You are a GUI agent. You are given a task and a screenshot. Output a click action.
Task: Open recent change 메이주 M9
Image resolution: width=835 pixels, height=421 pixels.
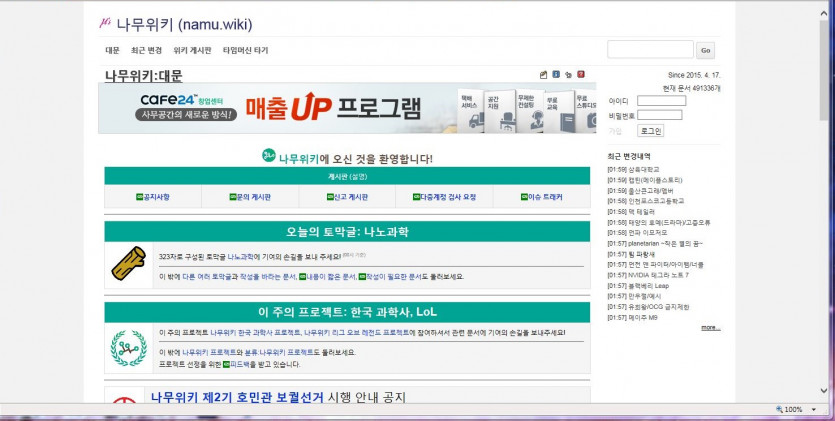(643, 317)
